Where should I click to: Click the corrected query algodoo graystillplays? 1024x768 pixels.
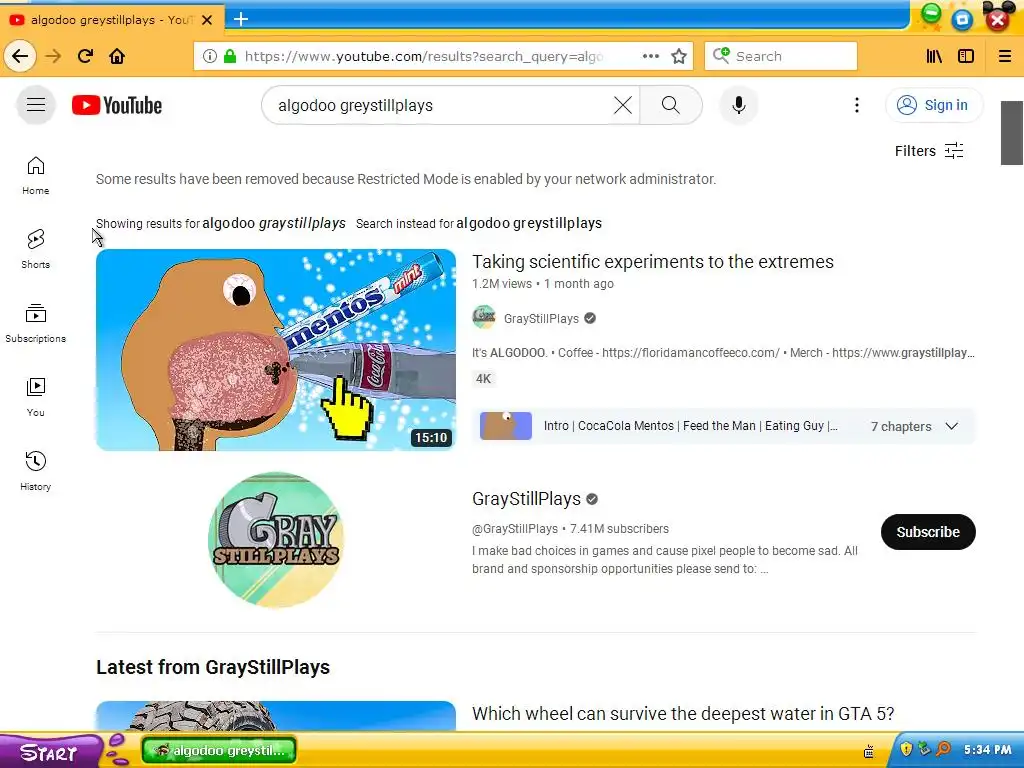[x=274, y=223]
